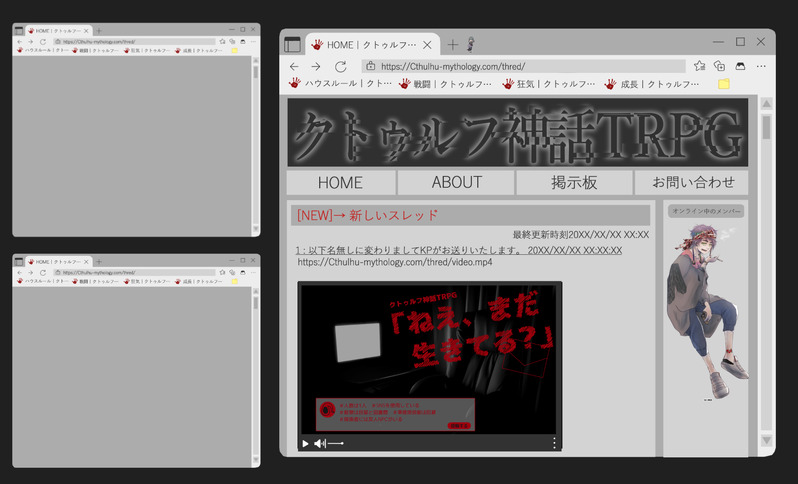This screenshot has height=484, width=798.
Task: Select the HOME tab in bottom-left browser
Action: [x=59, y=262]
